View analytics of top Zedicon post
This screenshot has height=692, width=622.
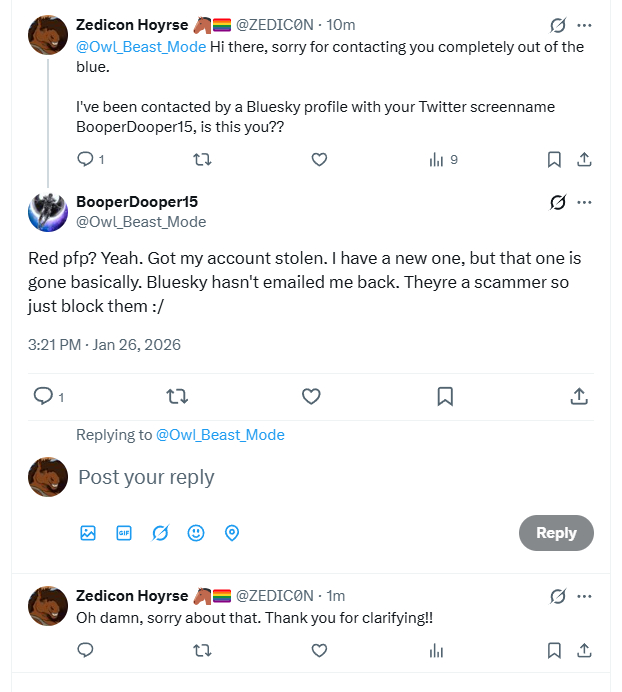(x=443, y=159)
